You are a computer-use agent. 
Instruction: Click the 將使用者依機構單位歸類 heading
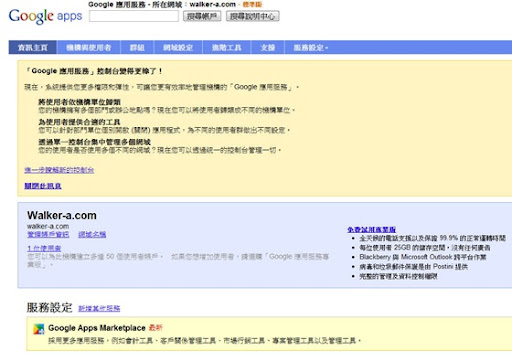click(x=79, y=102)
